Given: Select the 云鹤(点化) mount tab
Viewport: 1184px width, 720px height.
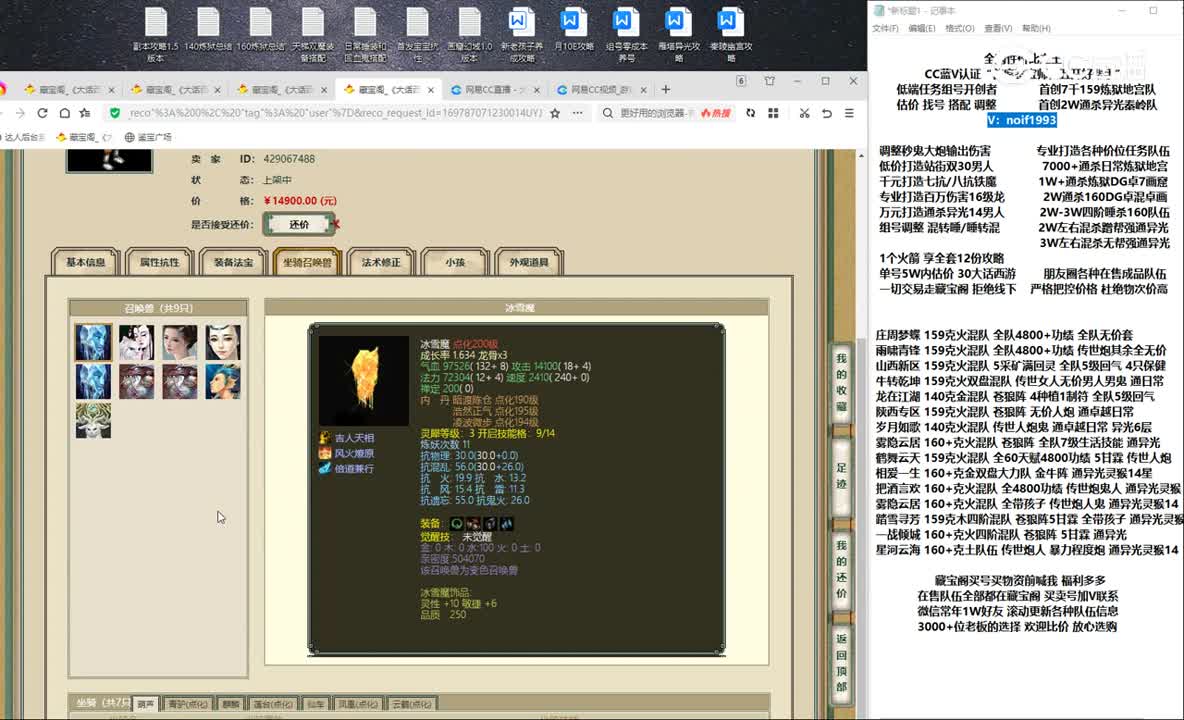Looking at the screenshot, I should (412, 703).
